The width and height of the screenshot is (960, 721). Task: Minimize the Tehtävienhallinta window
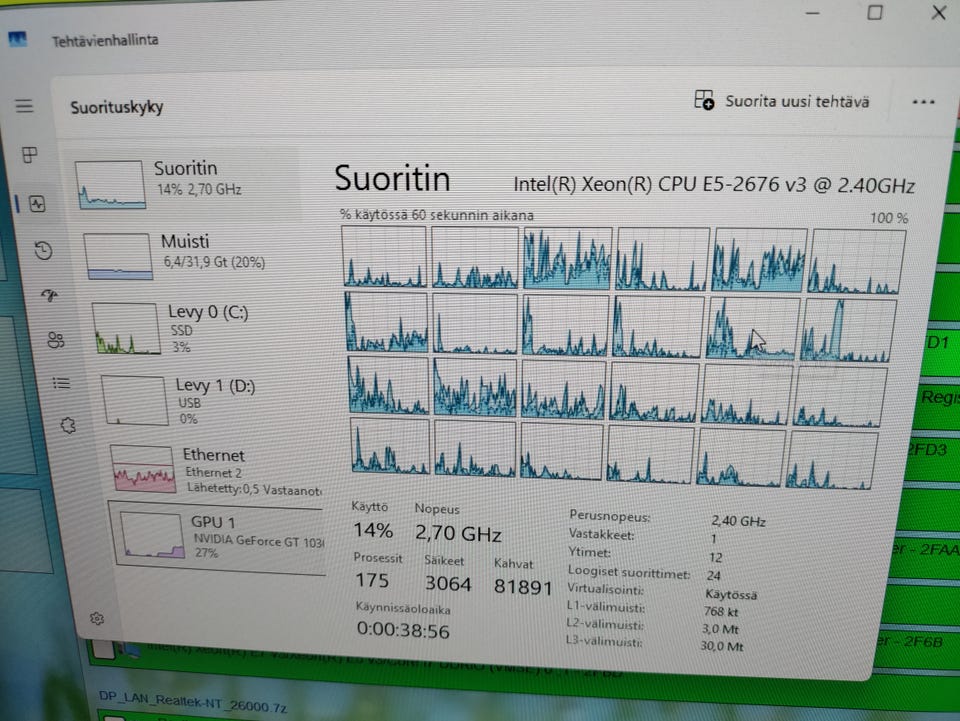(812, 13)
